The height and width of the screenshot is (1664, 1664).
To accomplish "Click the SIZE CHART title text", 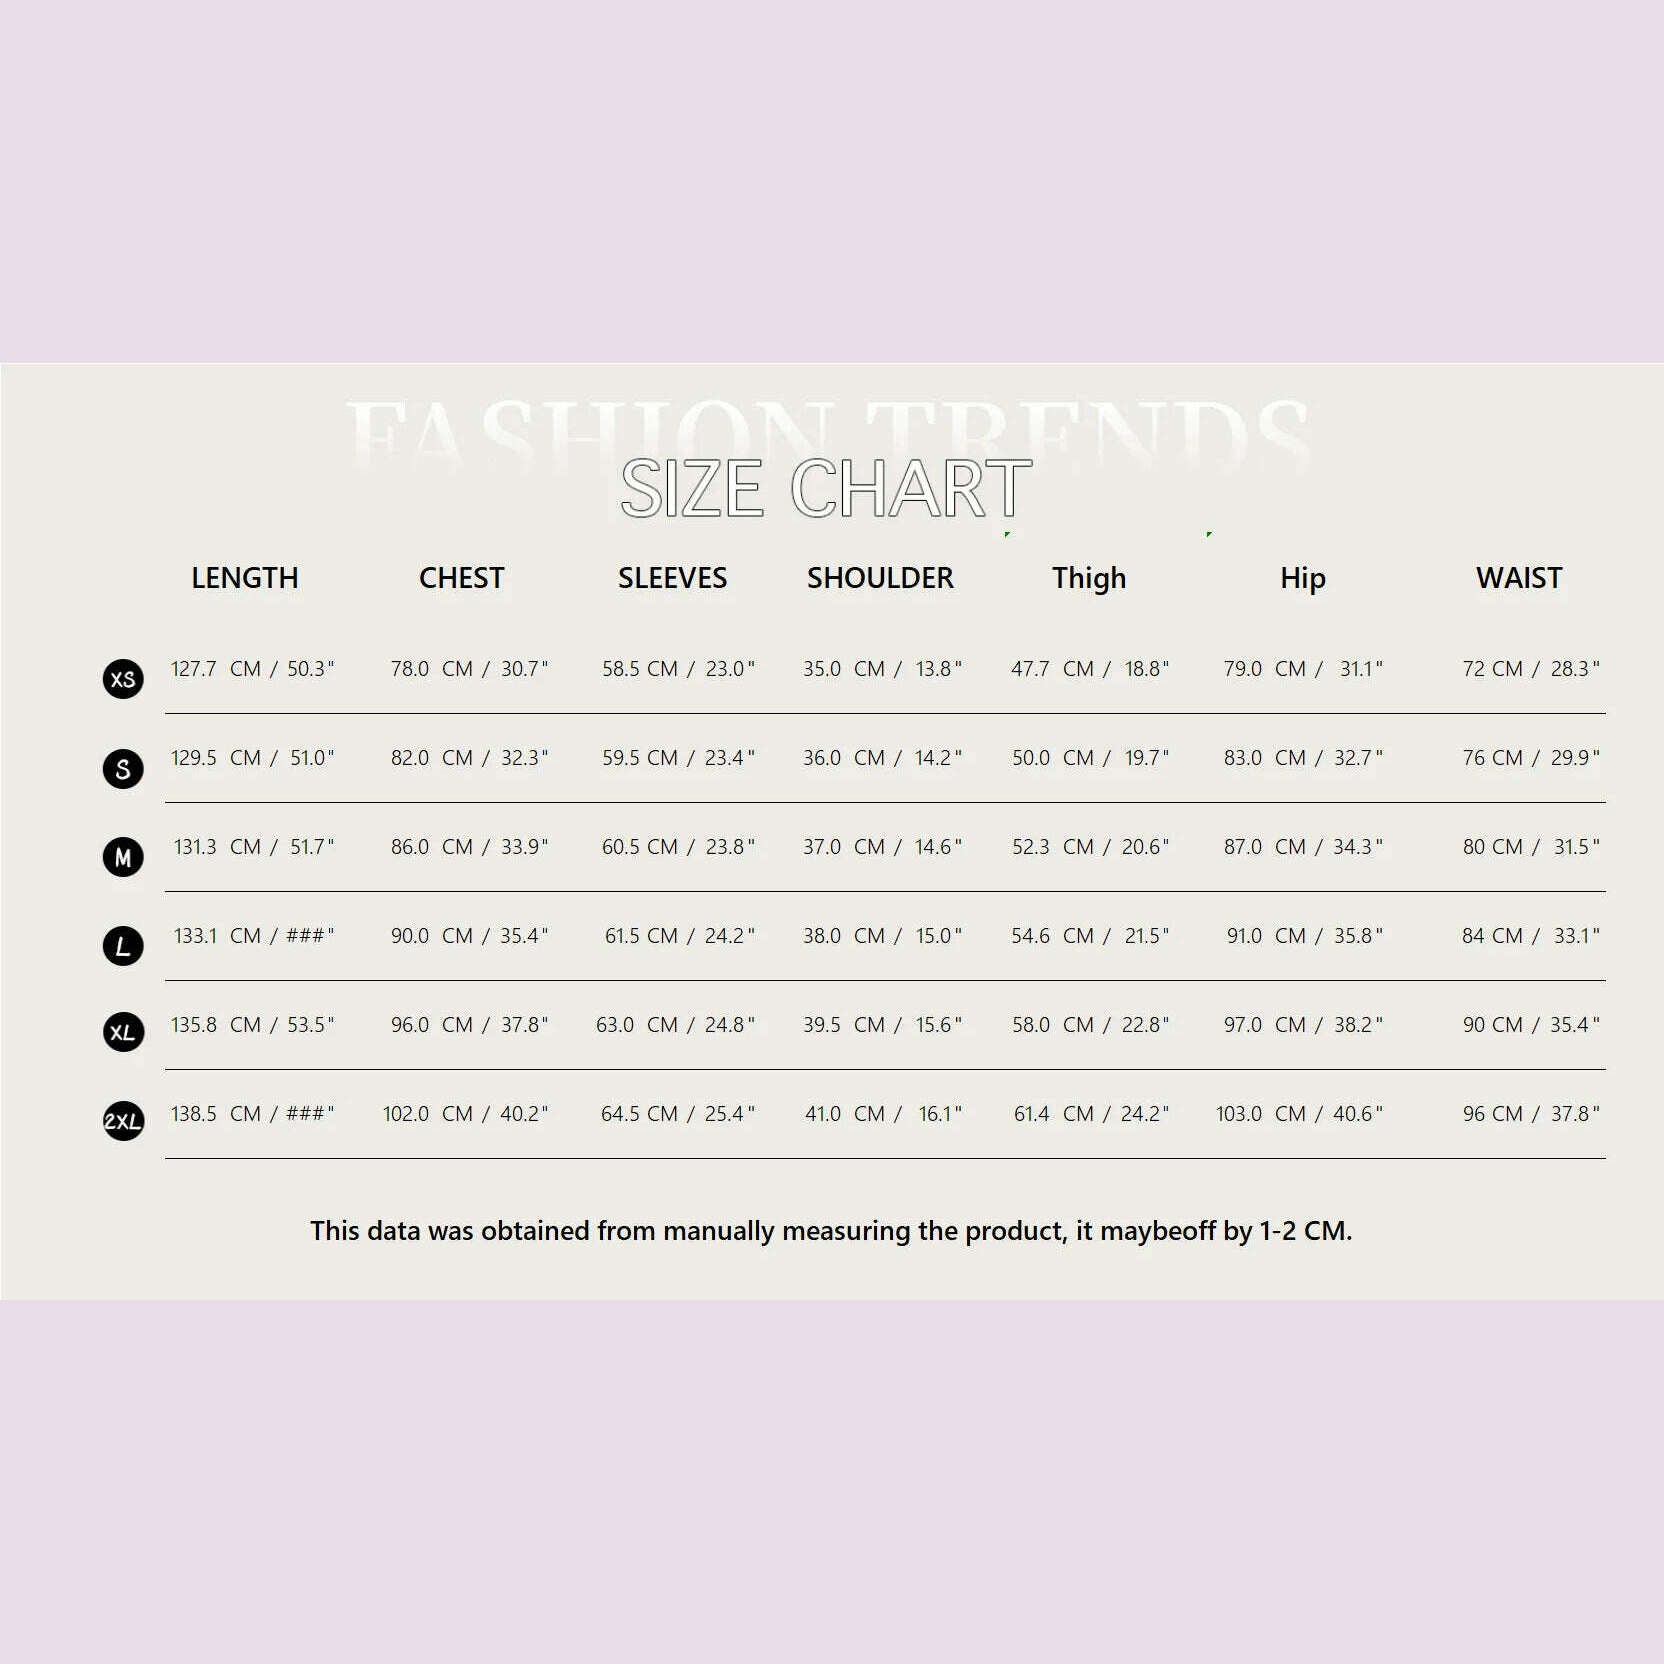I will point(826,488).
